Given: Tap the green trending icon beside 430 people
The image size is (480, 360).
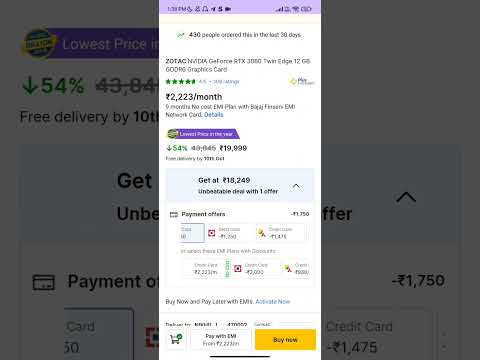Looking at the screenshot, I should pyautogui.click(x=181, y=35).
